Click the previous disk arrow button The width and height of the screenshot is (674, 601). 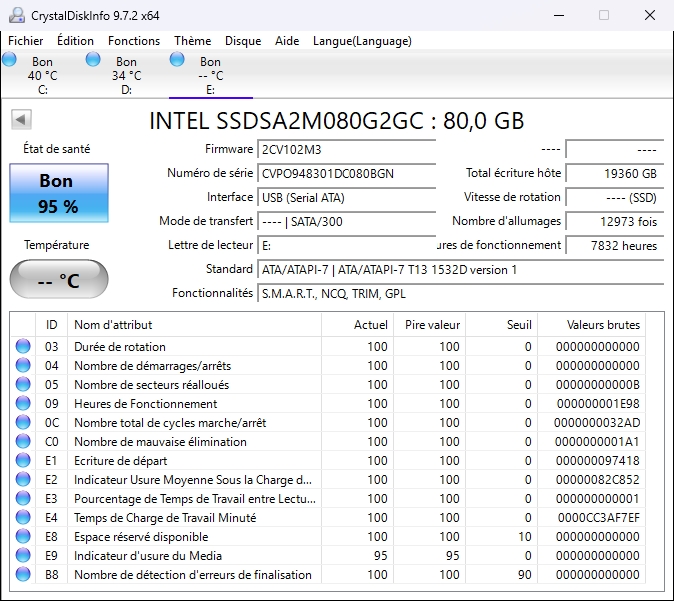click(x=20, y=120)
